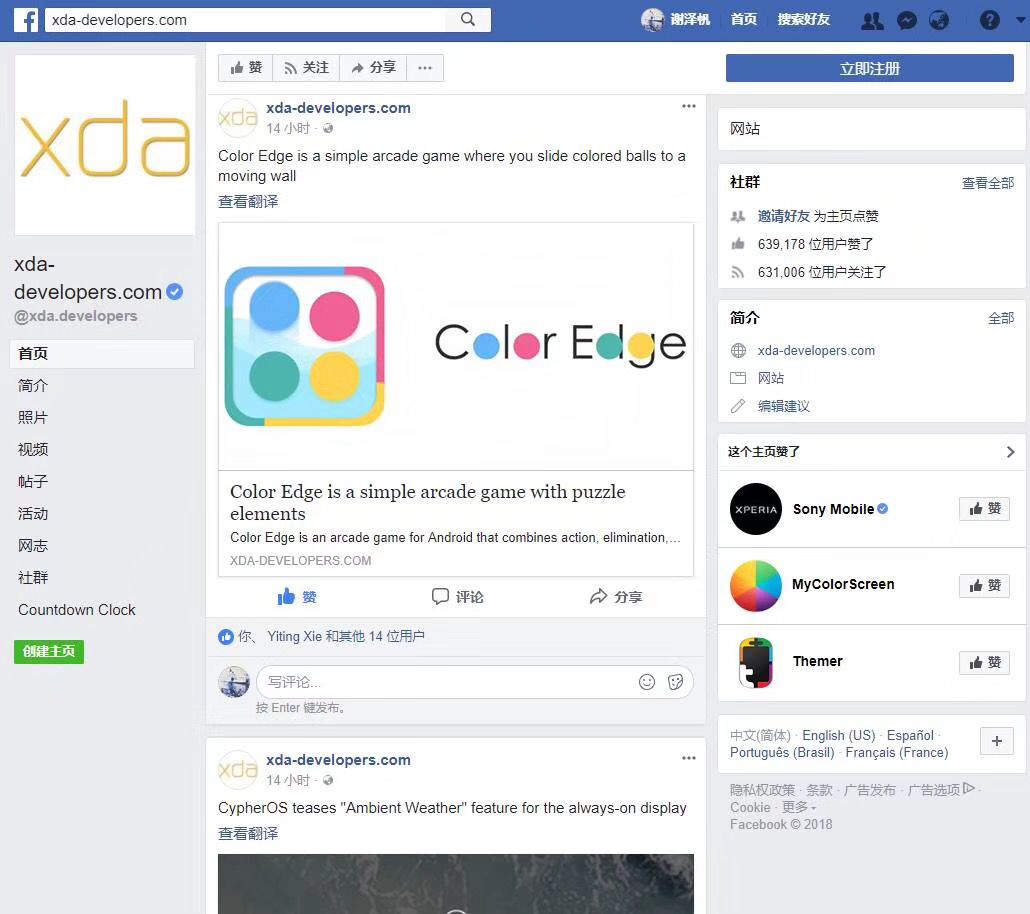Click 查看翻译 under CypherOS post
The height and width of the screenshot is (914, 1030).
(x=248, y=833)
